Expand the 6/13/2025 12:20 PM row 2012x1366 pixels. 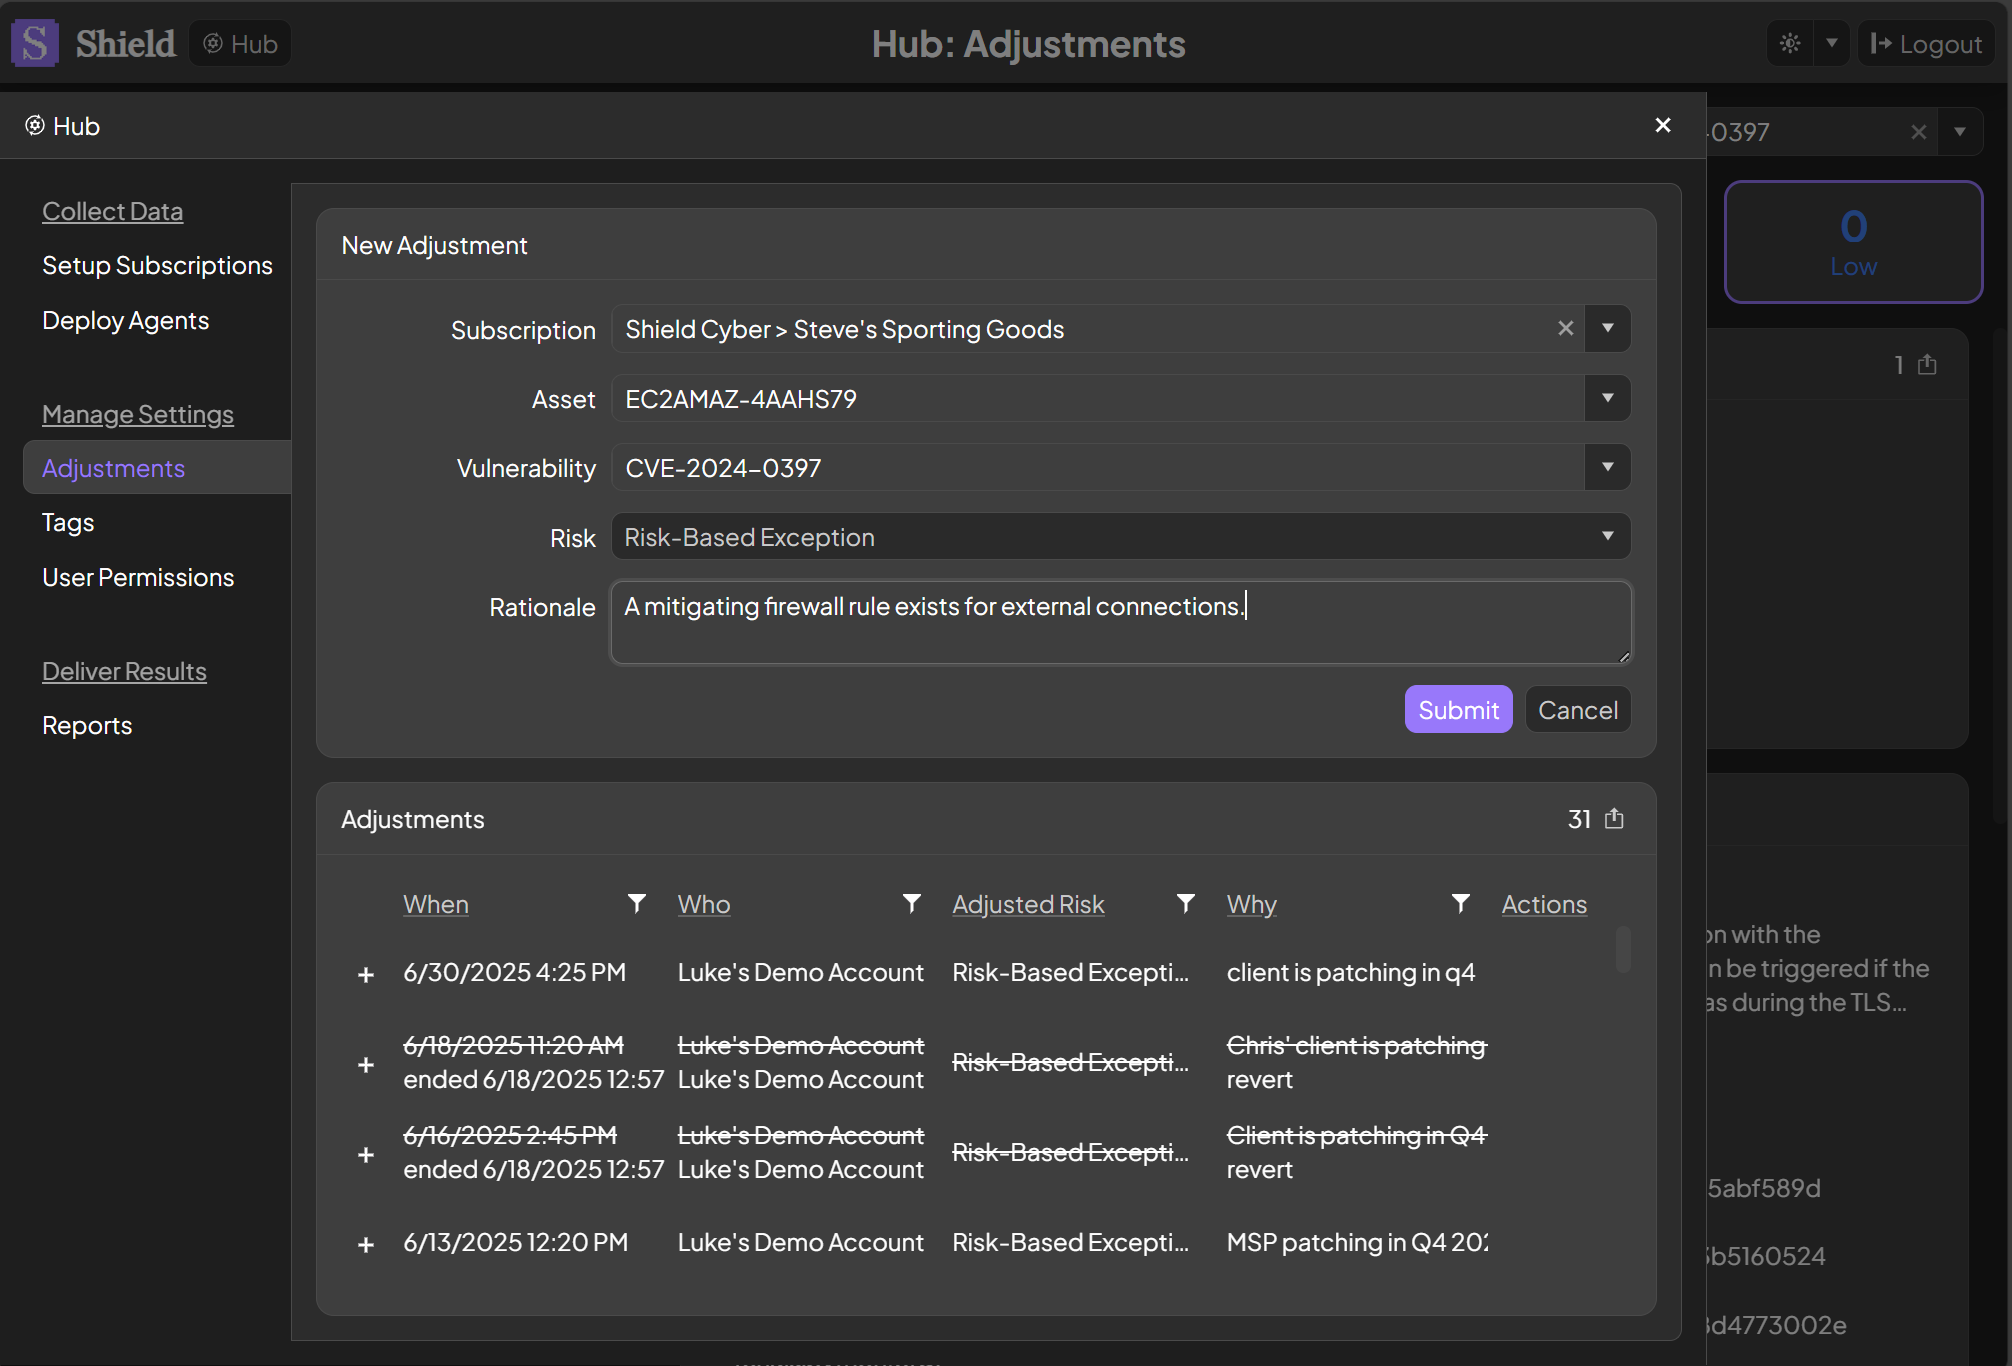click(x=366, y=1244)
